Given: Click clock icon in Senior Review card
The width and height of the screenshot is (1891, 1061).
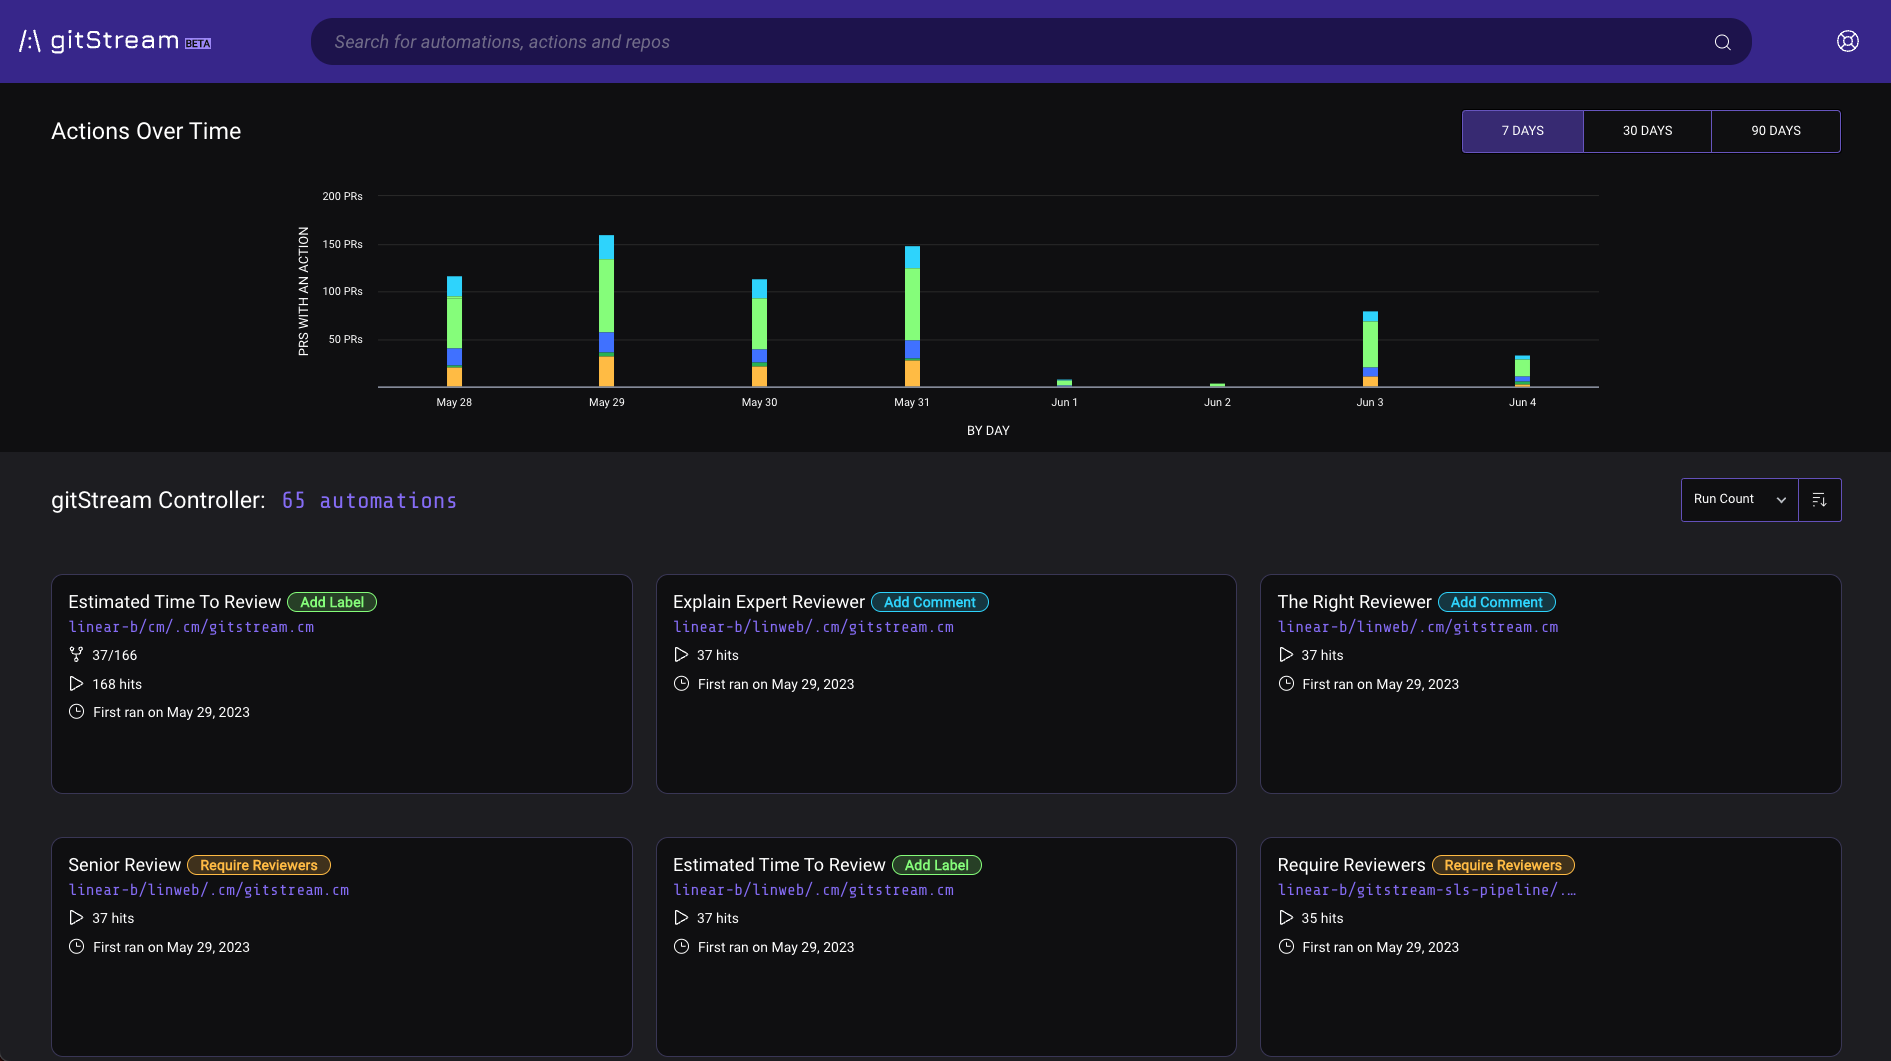Looking at the screenshot, I should click(x=76, y=947).
